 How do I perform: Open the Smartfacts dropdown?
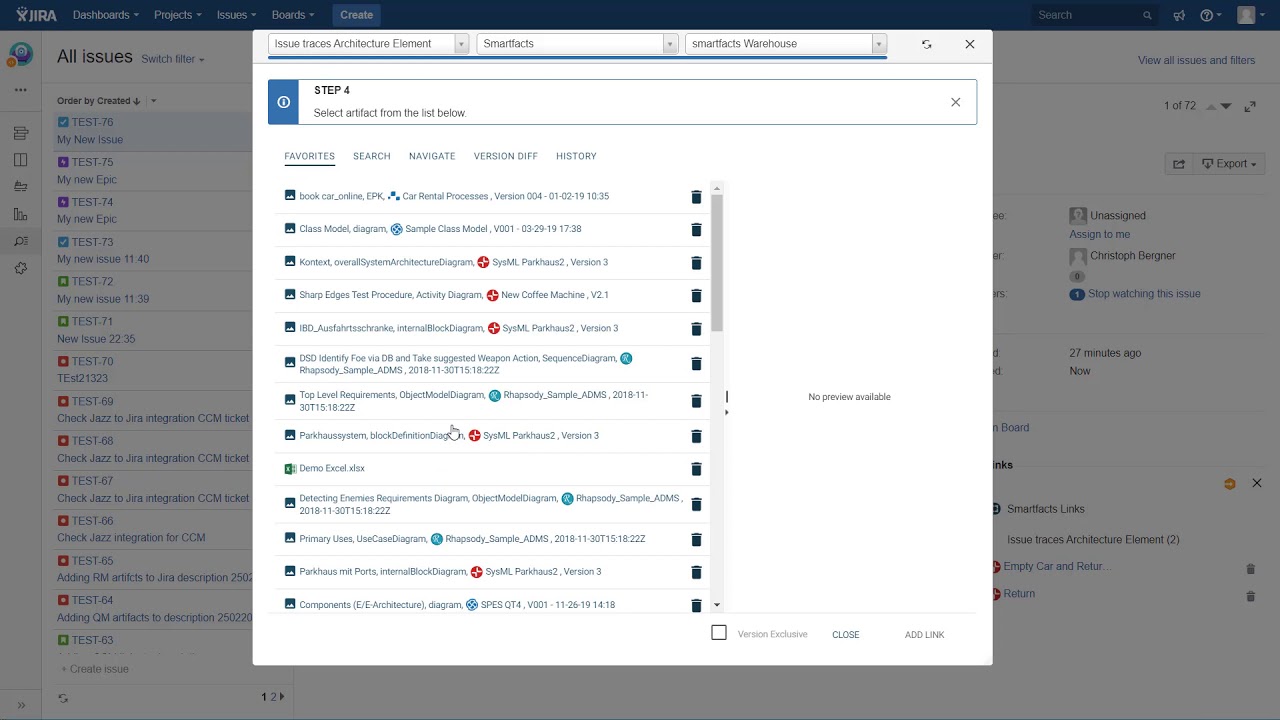click(577, 44)
